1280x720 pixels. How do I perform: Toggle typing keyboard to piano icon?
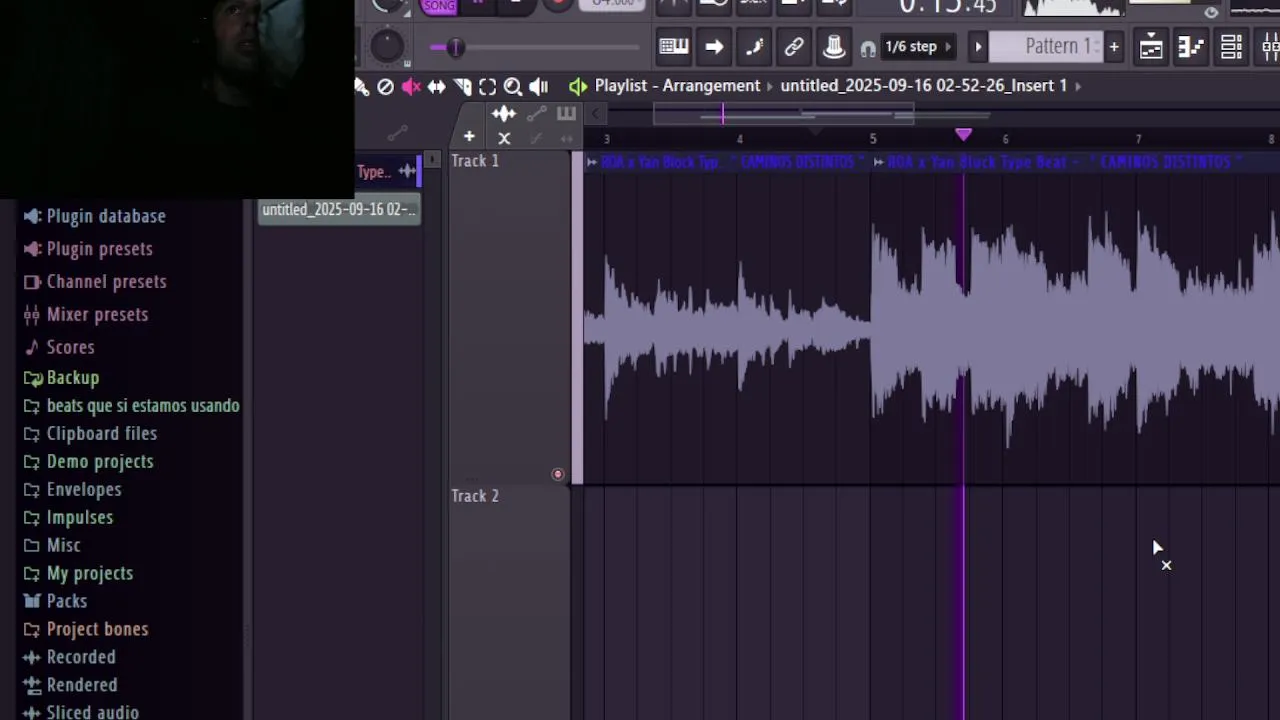(673, 46)
